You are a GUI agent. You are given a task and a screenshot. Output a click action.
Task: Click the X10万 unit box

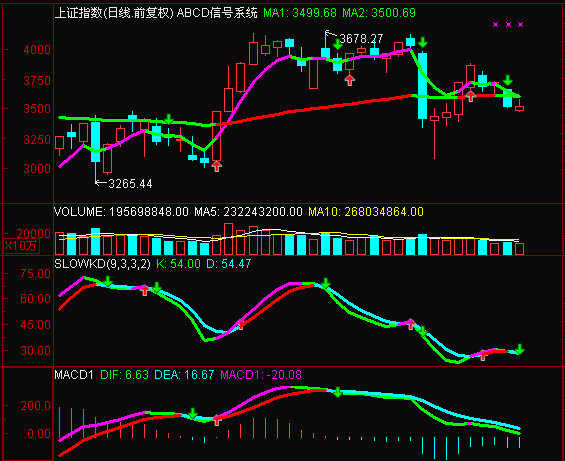[x=21, y=246]
